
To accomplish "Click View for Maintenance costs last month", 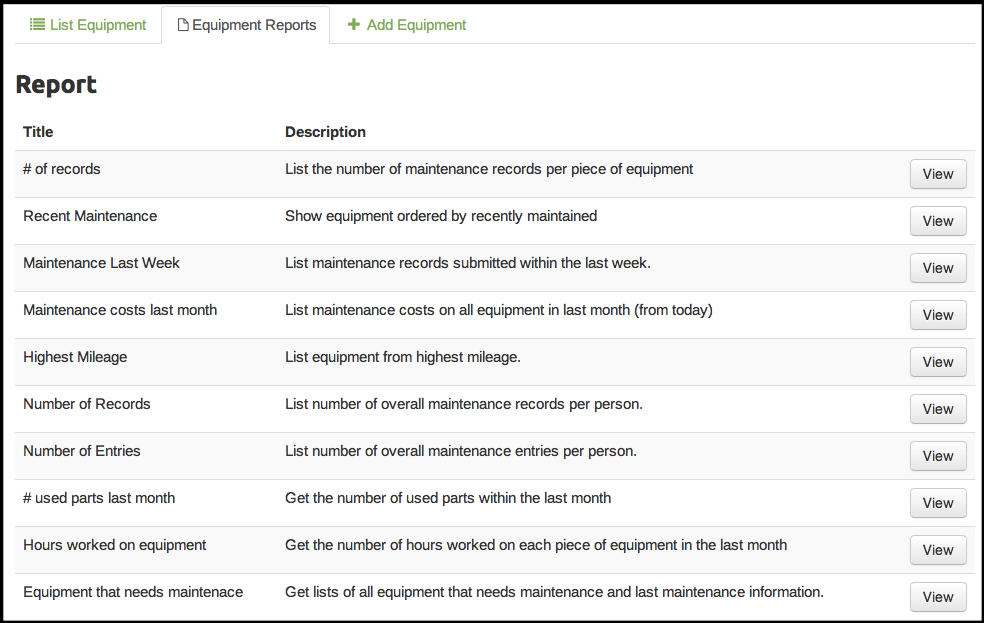I will pos(937,315).
